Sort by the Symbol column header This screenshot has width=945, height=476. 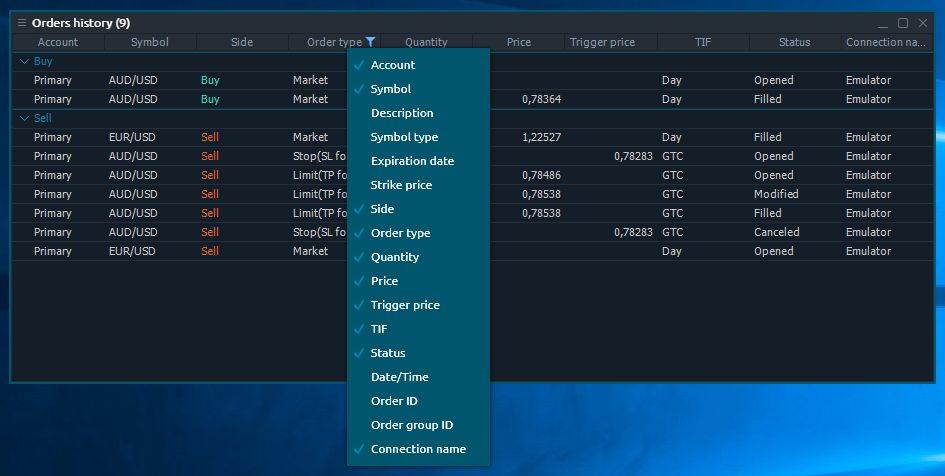point(150,42)
